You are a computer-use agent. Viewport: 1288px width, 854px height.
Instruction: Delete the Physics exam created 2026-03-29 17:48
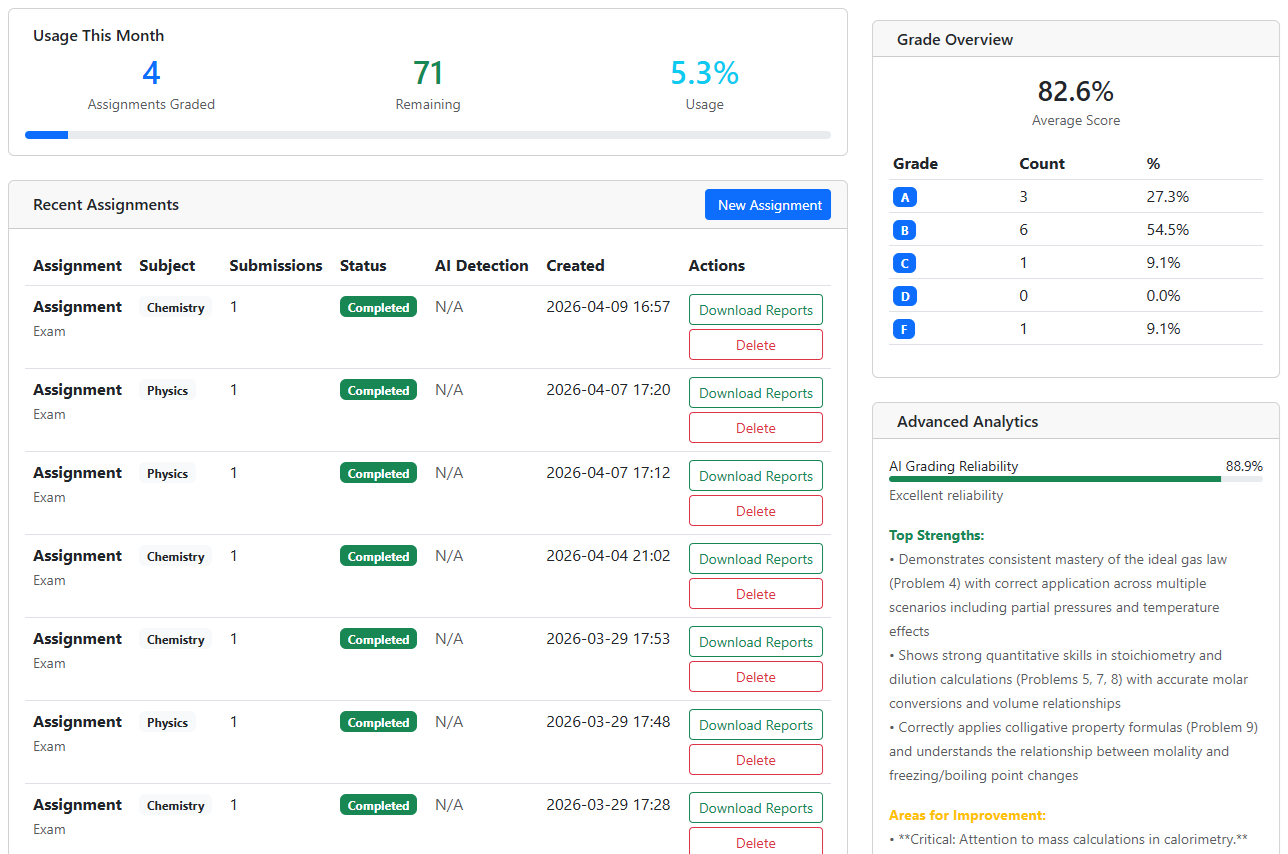point(755,759)
